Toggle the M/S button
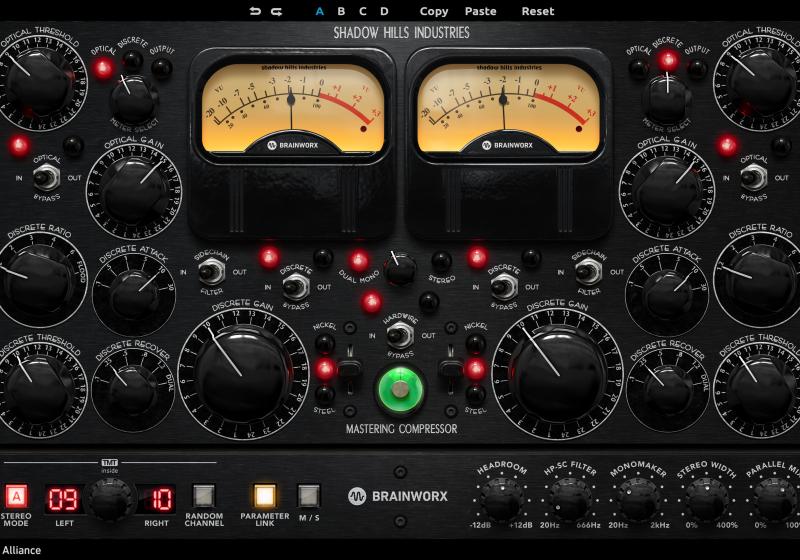 309,496
